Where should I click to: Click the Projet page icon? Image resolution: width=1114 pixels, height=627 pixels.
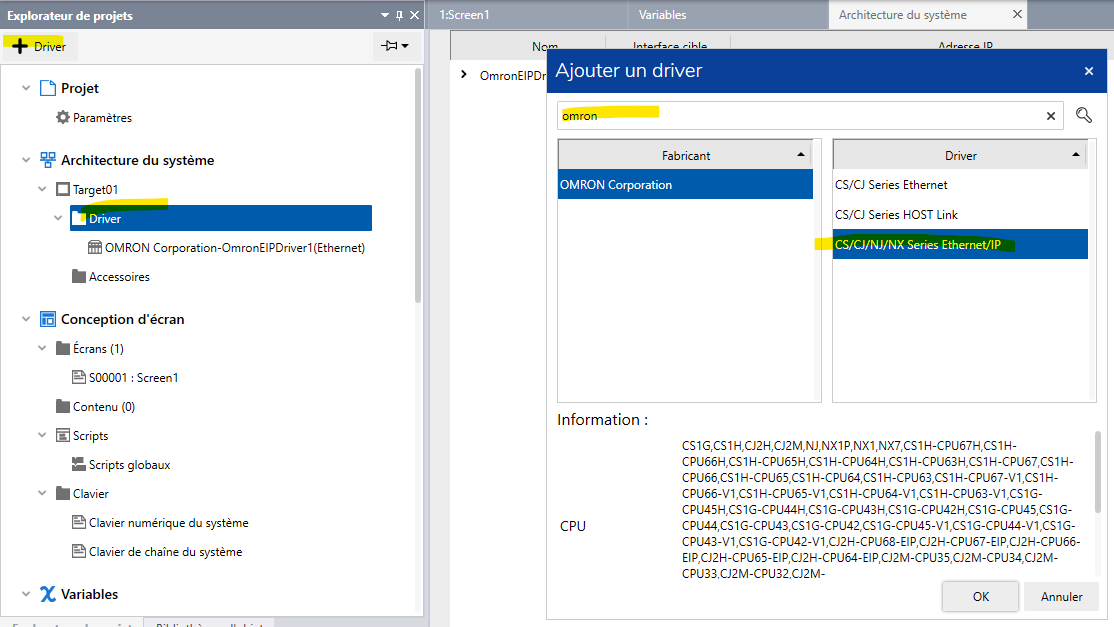pyautogui.click(x=48, y=88)
